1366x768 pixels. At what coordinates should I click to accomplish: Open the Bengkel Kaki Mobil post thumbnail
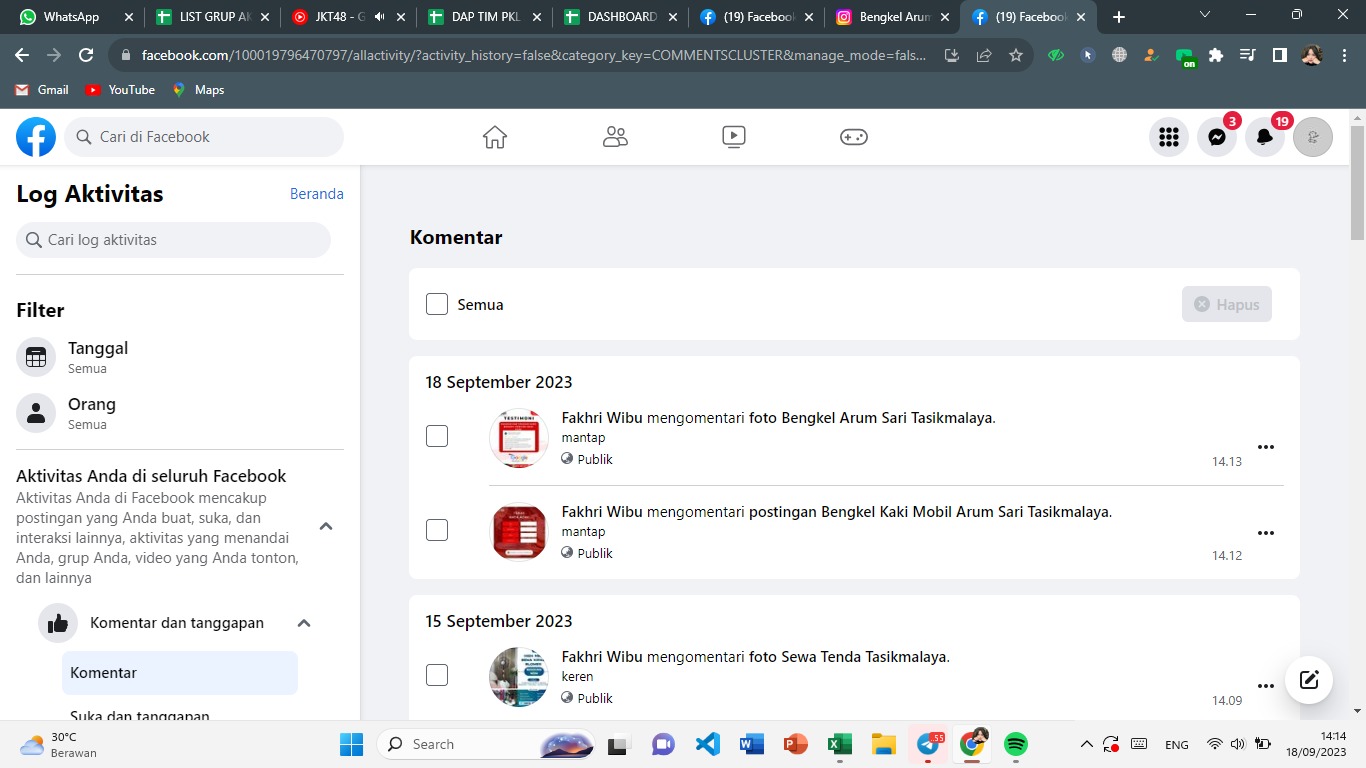tap(519, 532)
